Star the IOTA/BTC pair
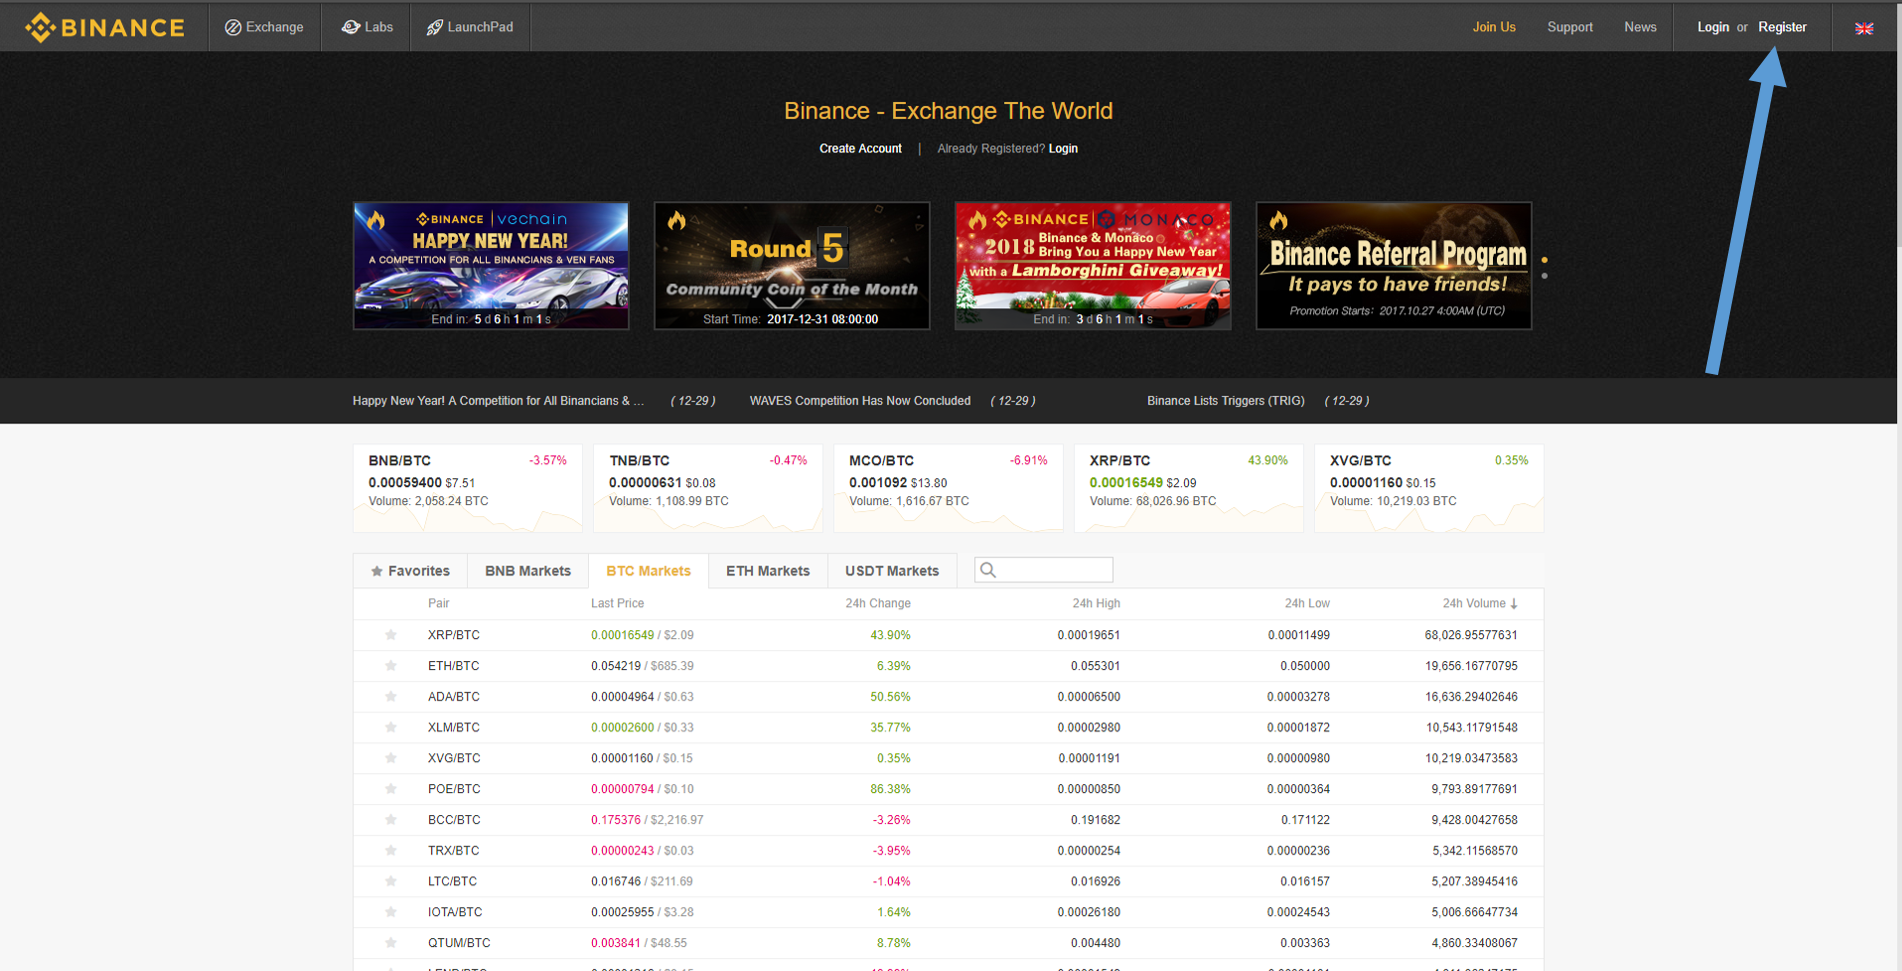This screenshot has width=1902, height=971. (391, 912)
